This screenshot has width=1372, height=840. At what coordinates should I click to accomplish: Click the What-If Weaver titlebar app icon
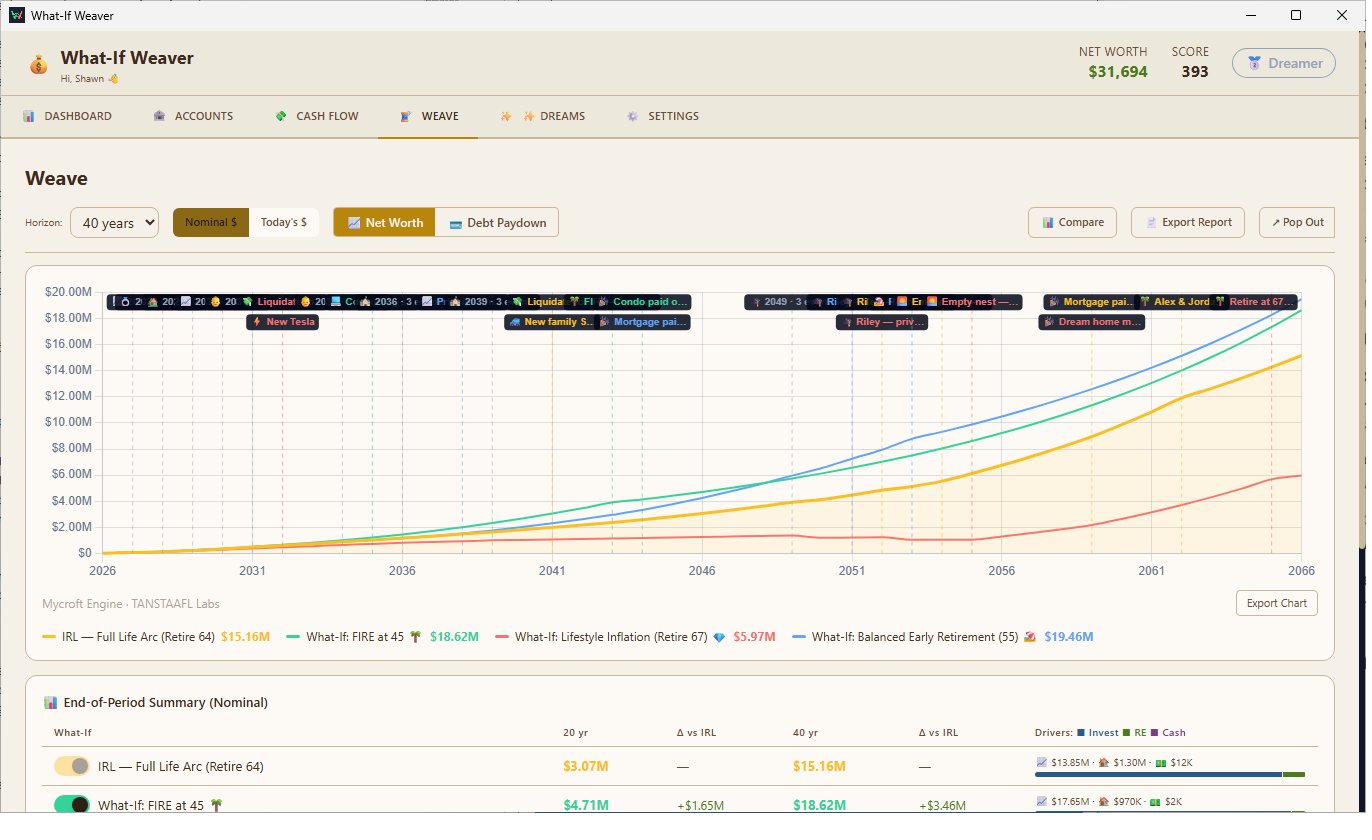point(16,15)
